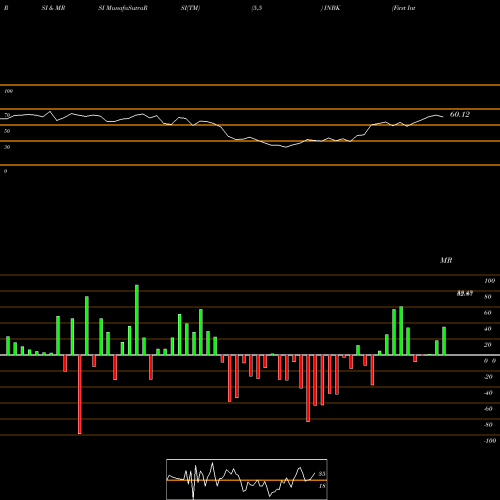Click the longest red MR bar
500x500 pixels.
[79, 394]
